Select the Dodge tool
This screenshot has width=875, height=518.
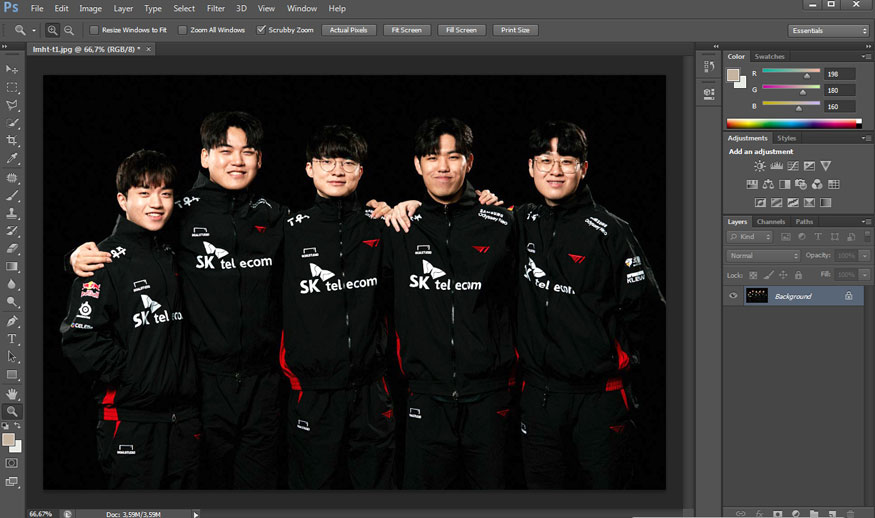(12, 302)
